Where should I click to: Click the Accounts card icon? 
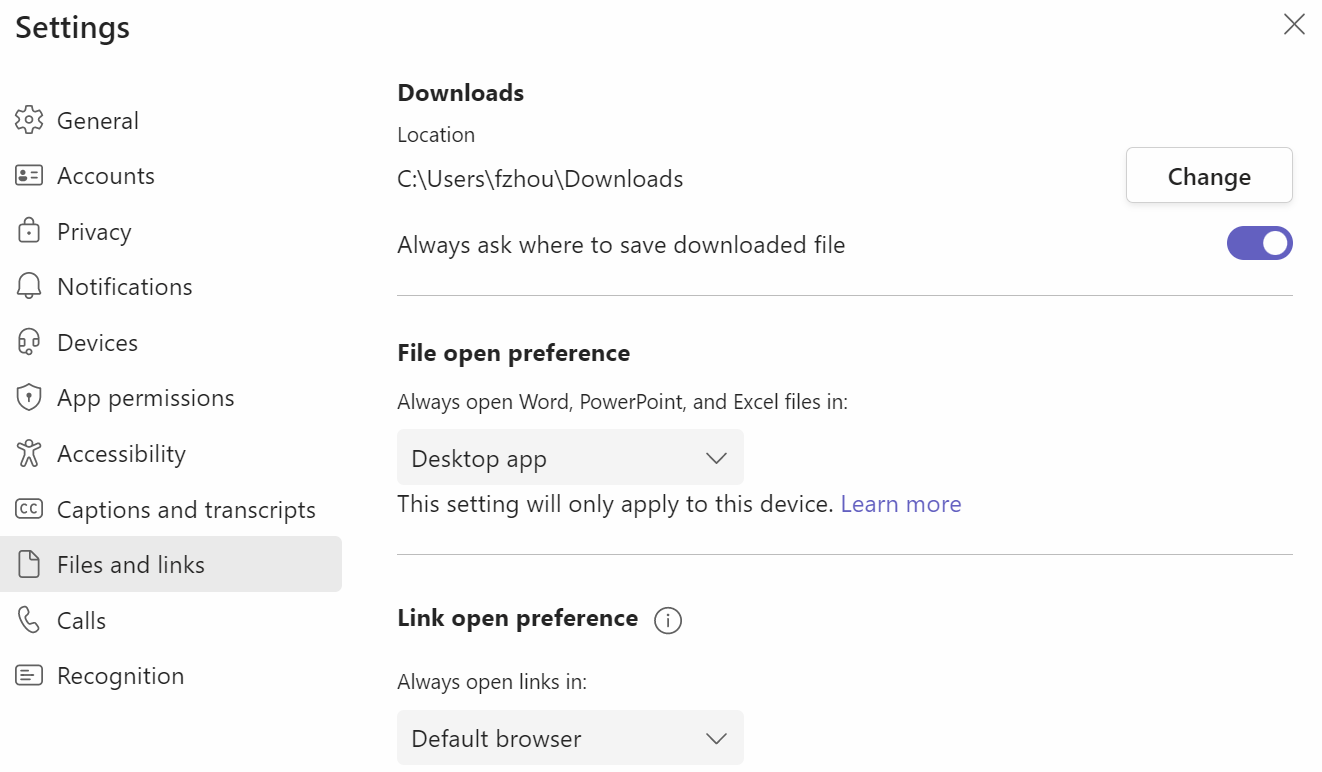(x=29, y=176)
